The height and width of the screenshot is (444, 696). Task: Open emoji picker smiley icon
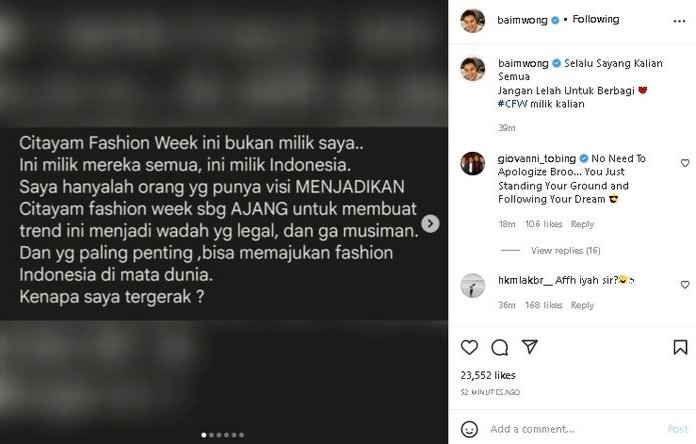469,429
